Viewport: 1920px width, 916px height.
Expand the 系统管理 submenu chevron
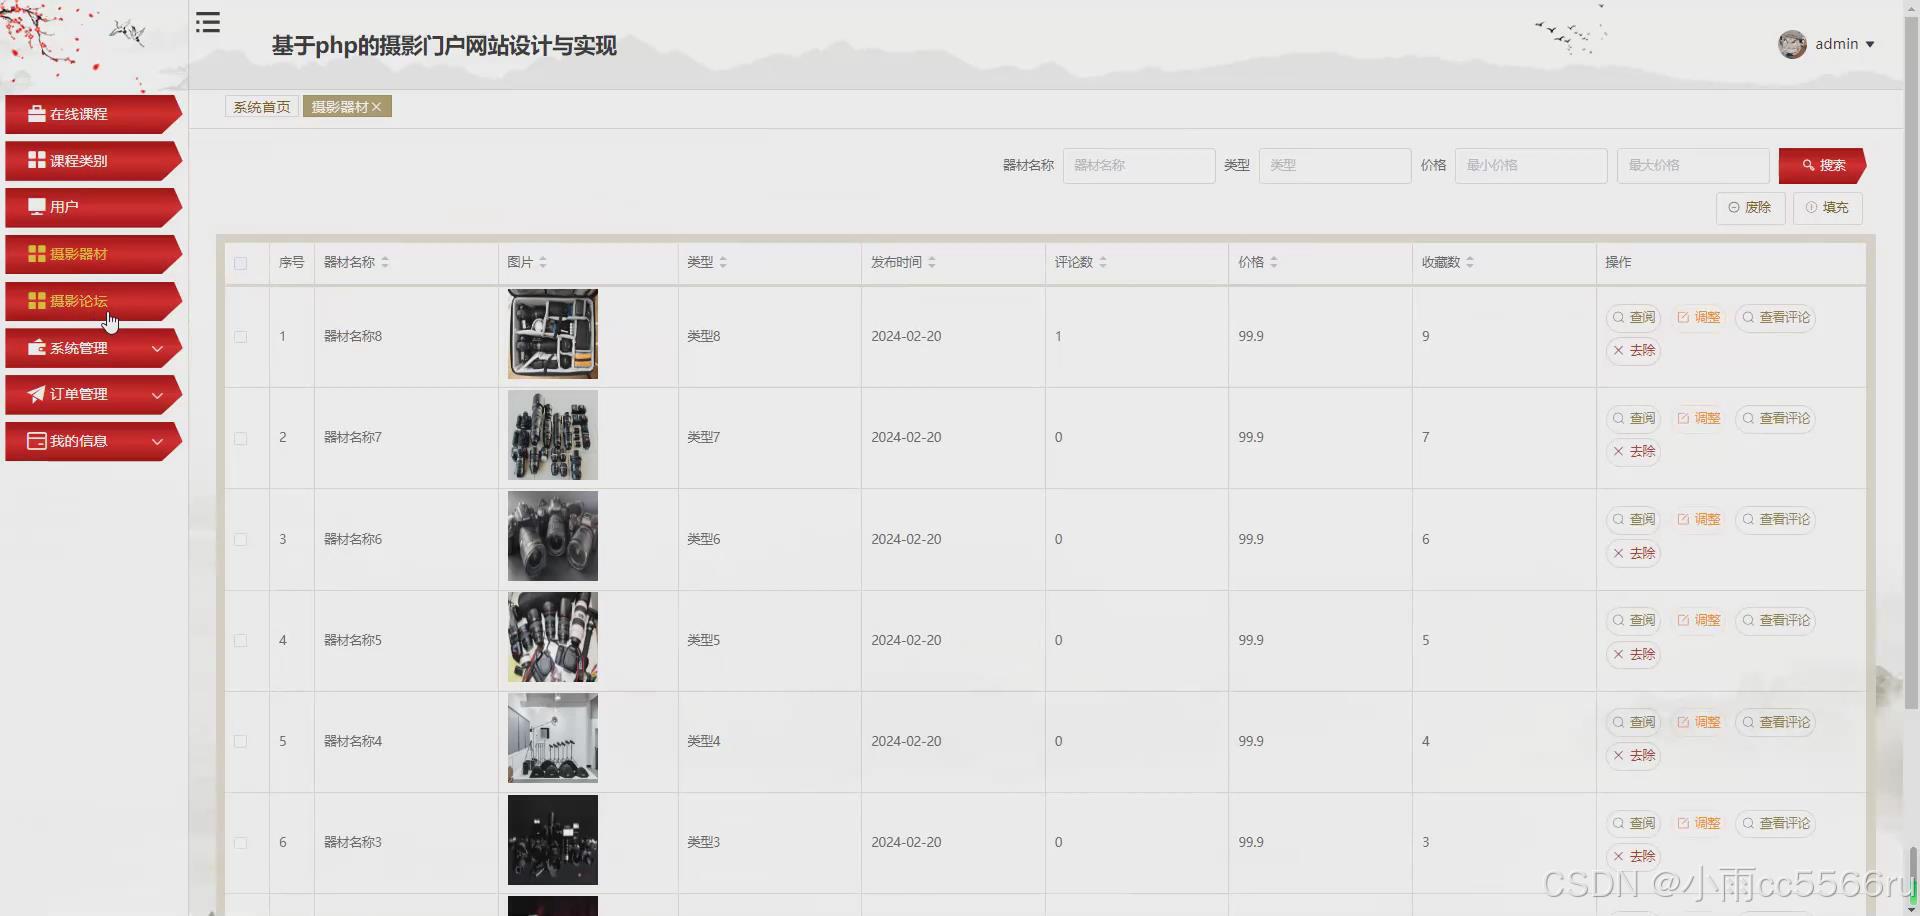point(157,348)
